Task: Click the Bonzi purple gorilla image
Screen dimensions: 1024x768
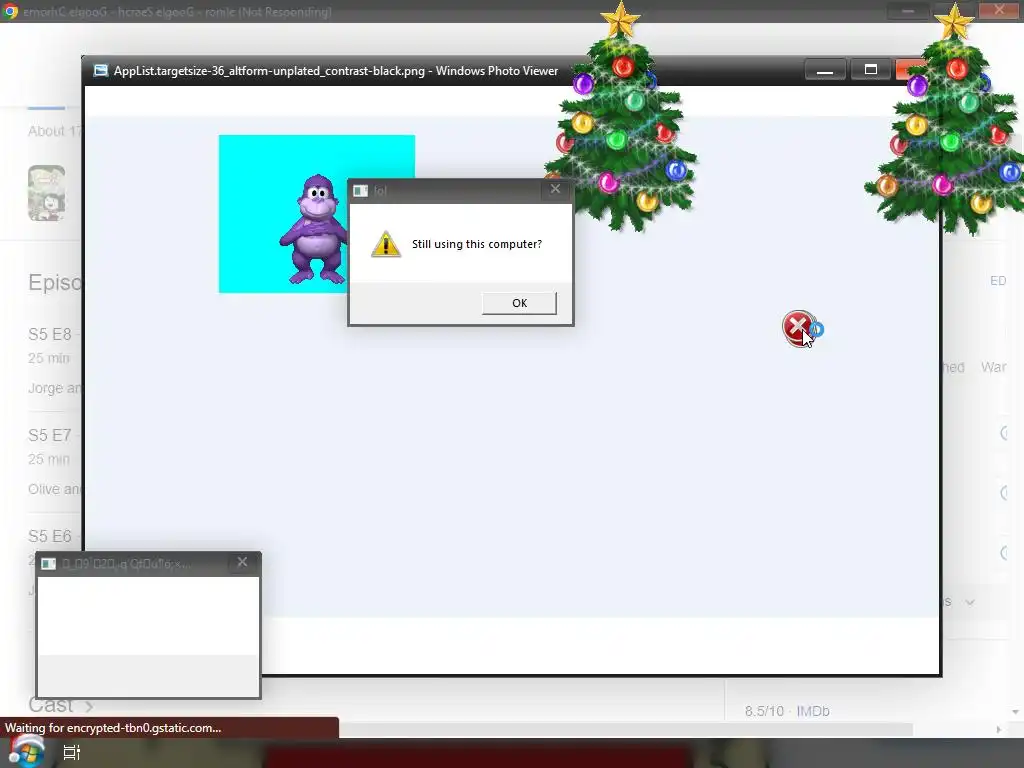Action: (314, 229)
